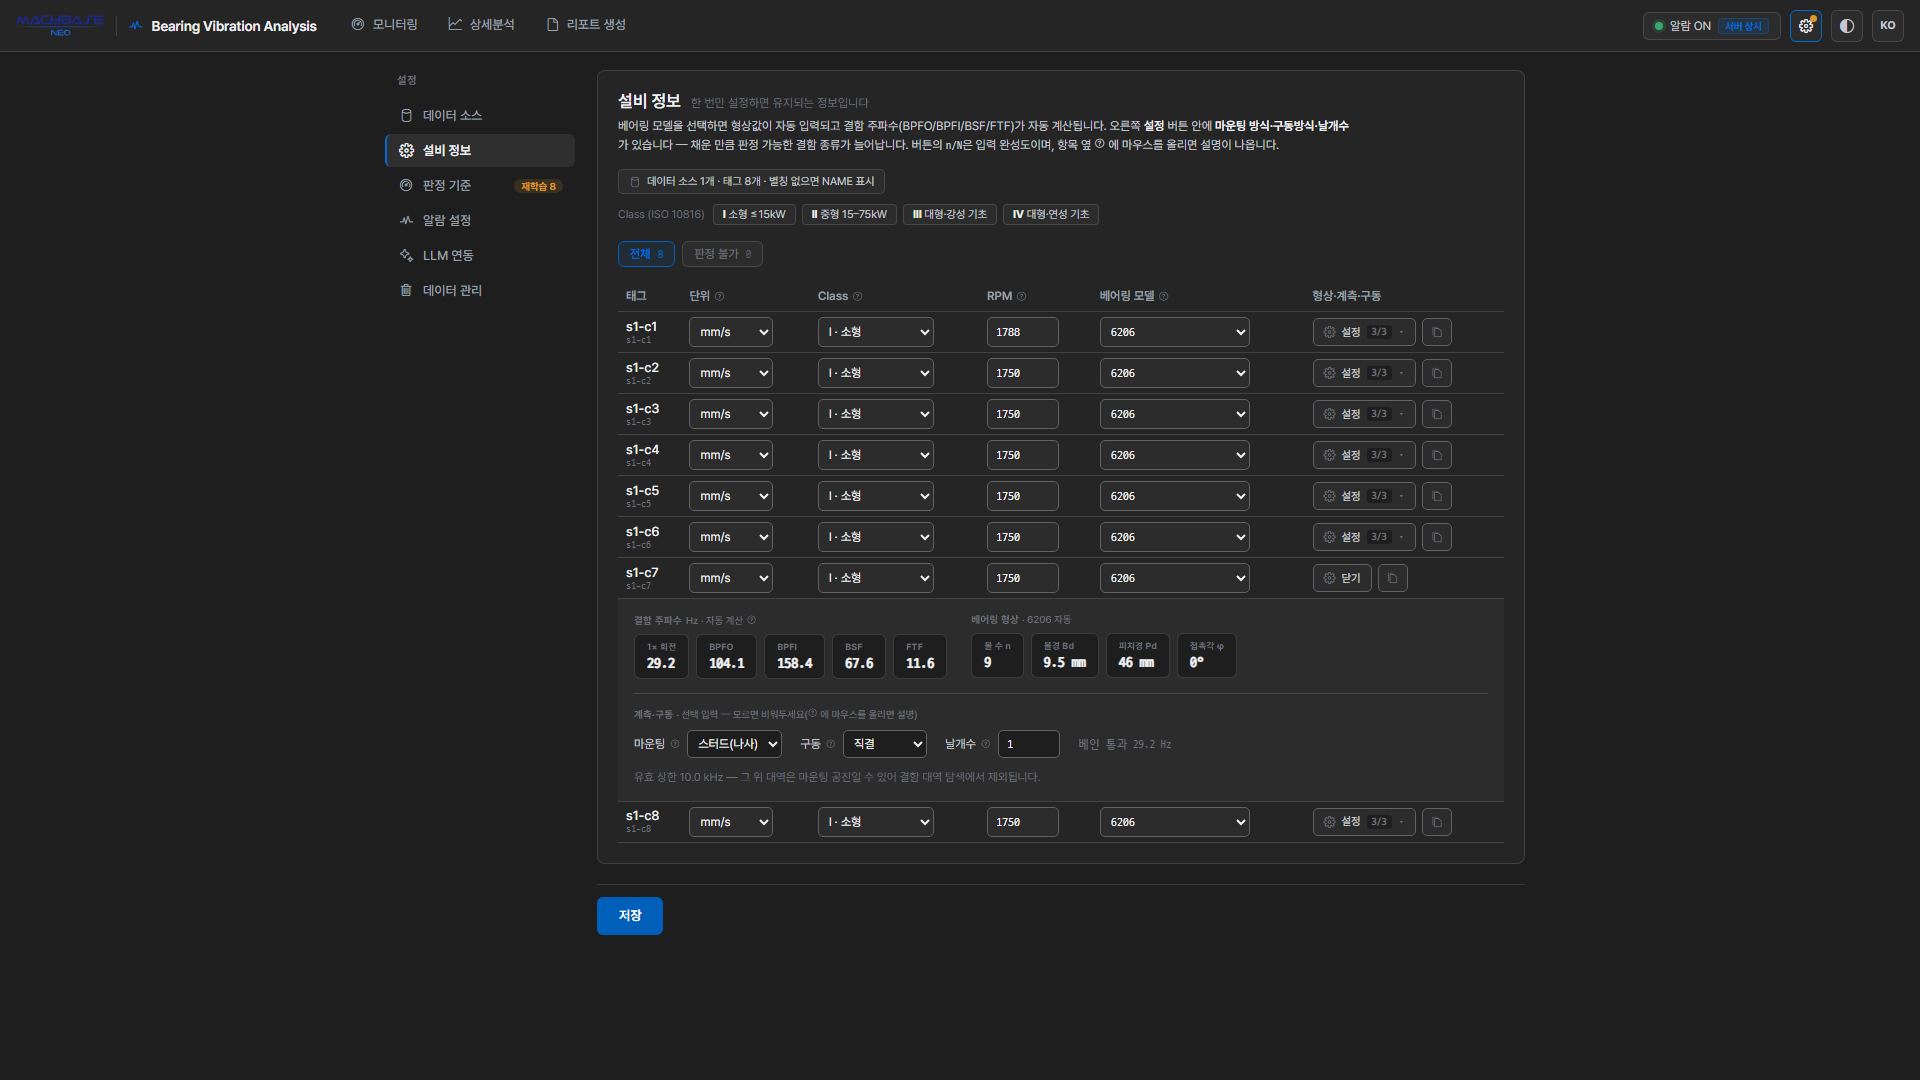Go to the 상세분석 top navigation tab
1920x1080 pixels.
point(481,24)
